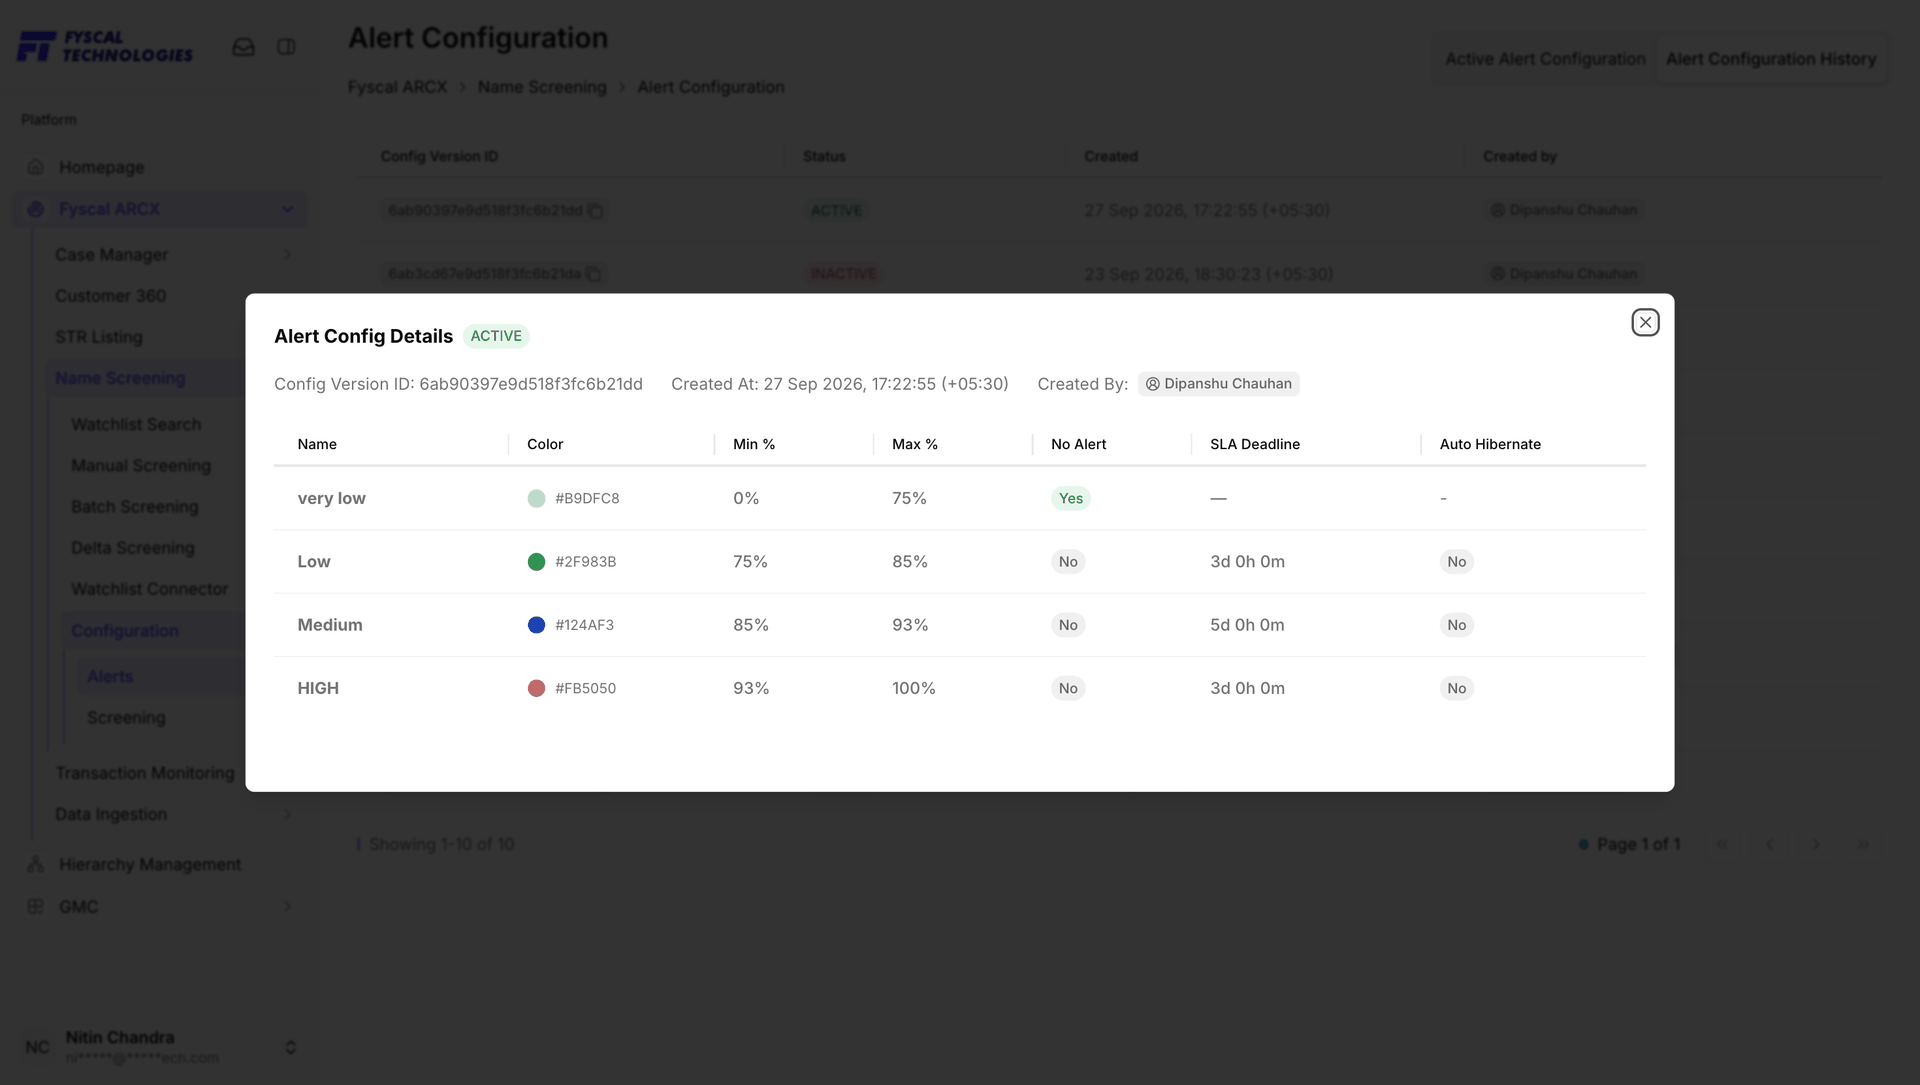Expand Data Ingestion submenu chevron

pos(288,814)
